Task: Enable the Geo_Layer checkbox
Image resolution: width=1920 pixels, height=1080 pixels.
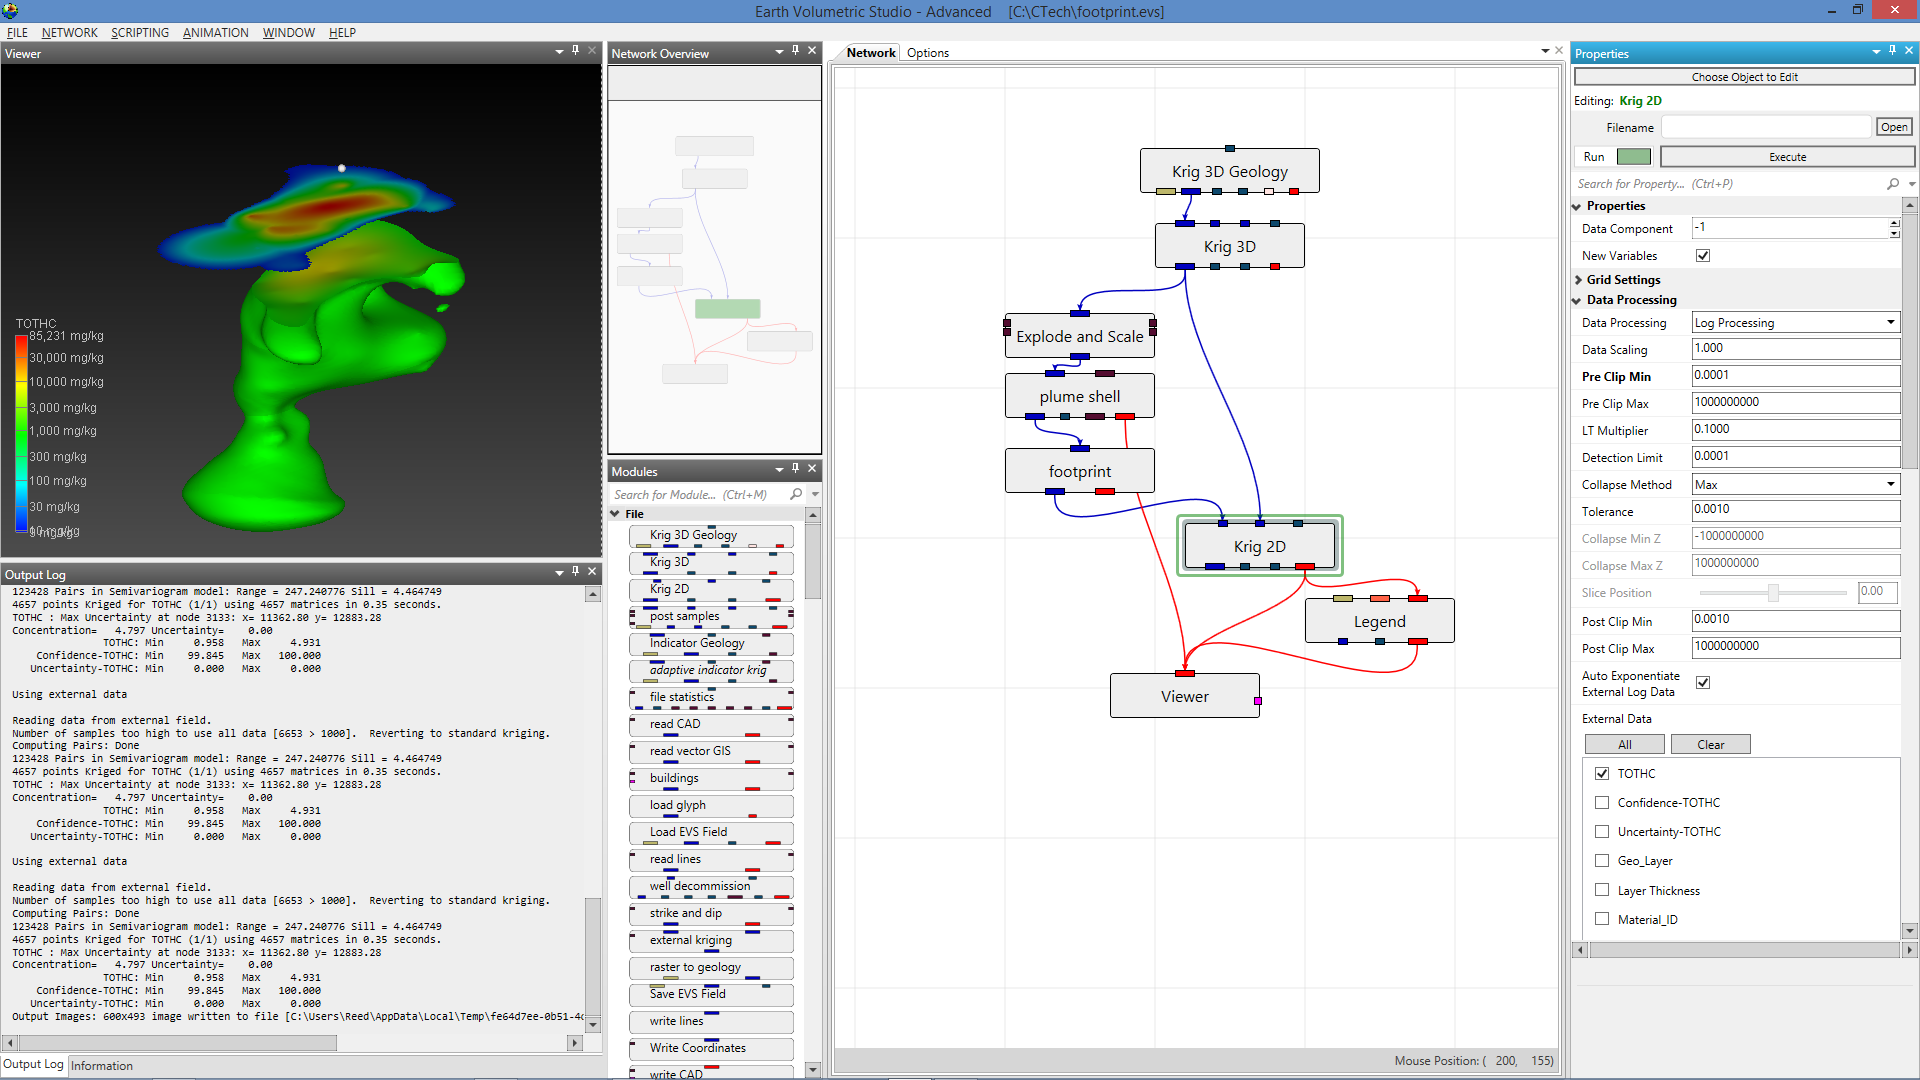Action: pos(1602,860)
